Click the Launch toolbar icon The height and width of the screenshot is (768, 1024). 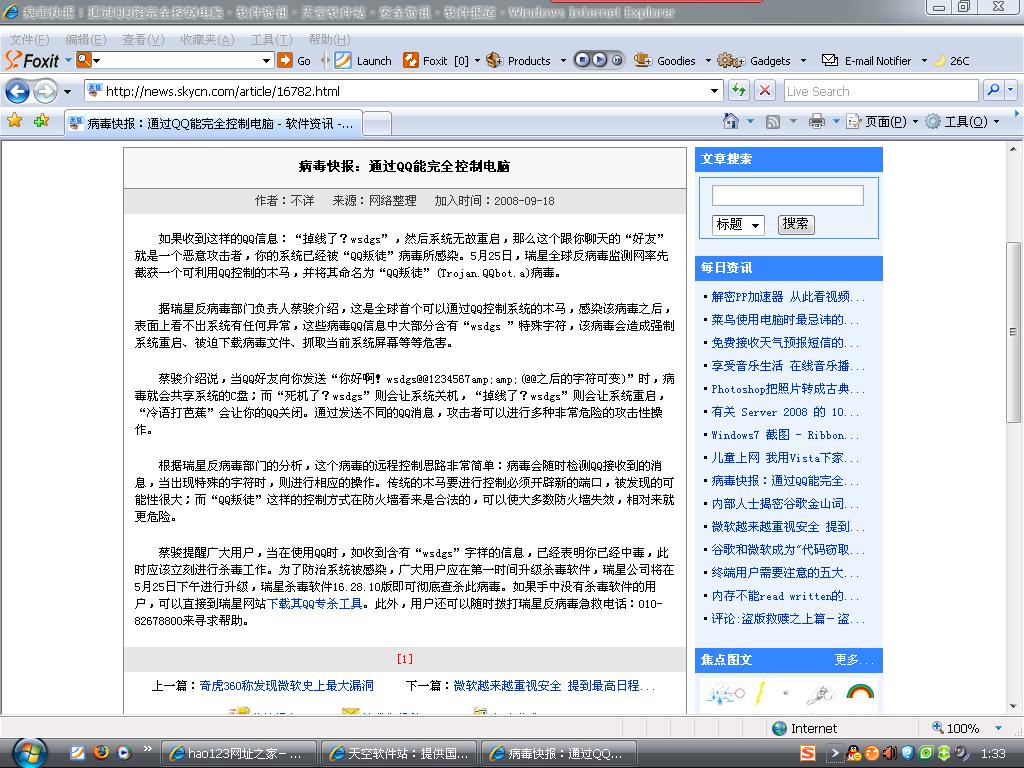point(343,61)
